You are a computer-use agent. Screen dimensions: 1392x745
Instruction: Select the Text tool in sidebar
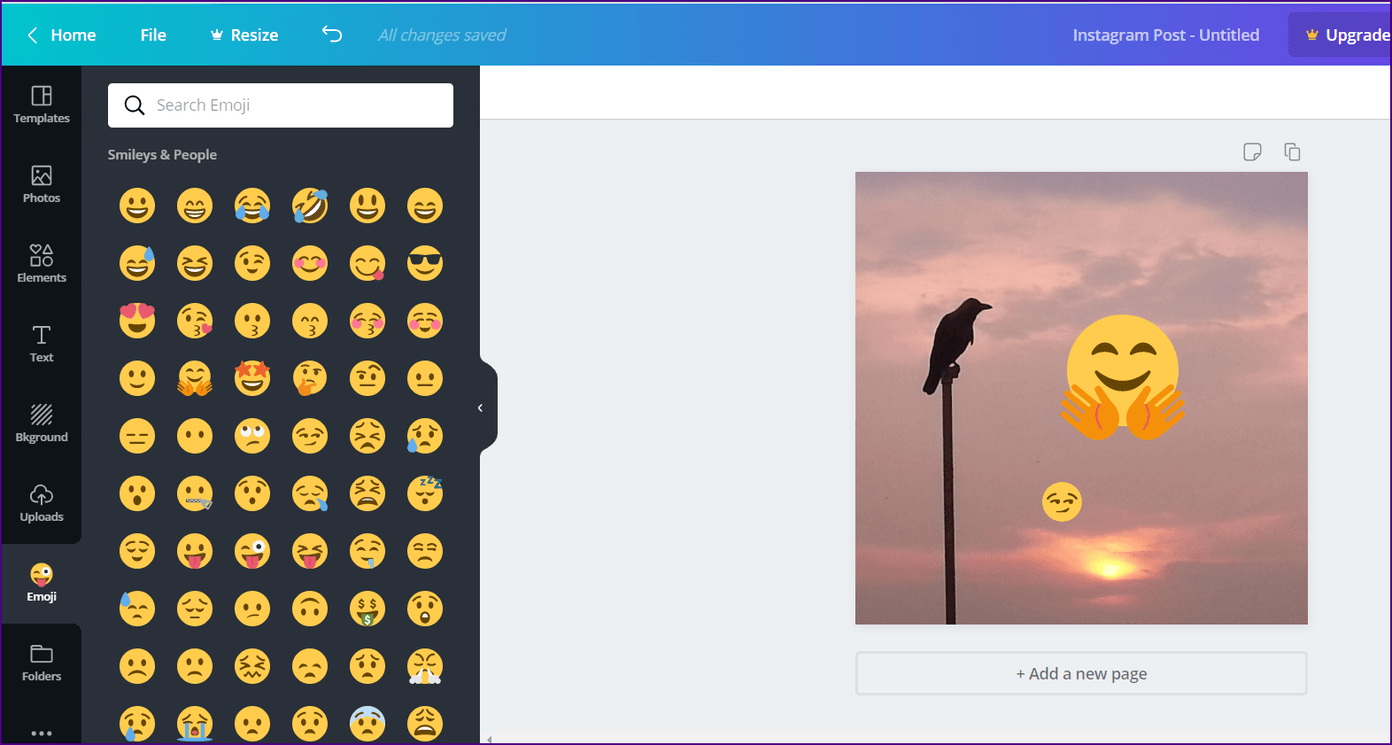click(41, 344)
